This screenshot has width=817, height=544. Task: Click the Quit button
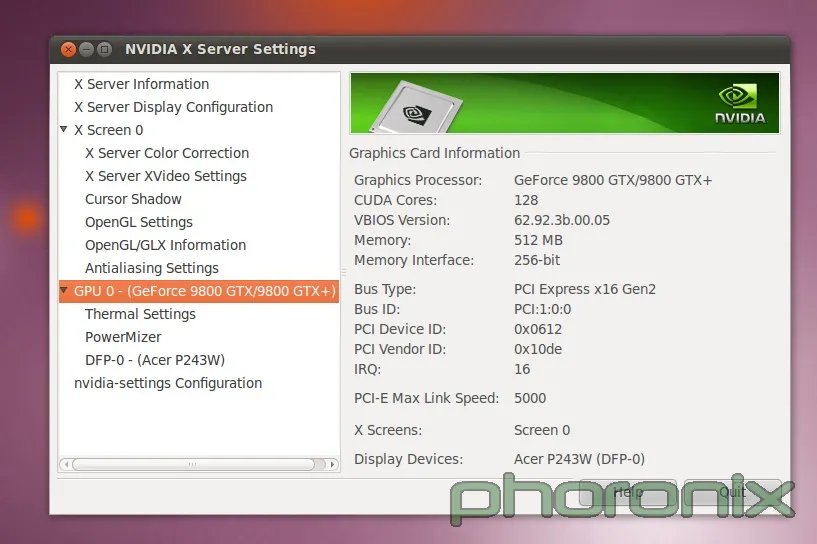733,492
